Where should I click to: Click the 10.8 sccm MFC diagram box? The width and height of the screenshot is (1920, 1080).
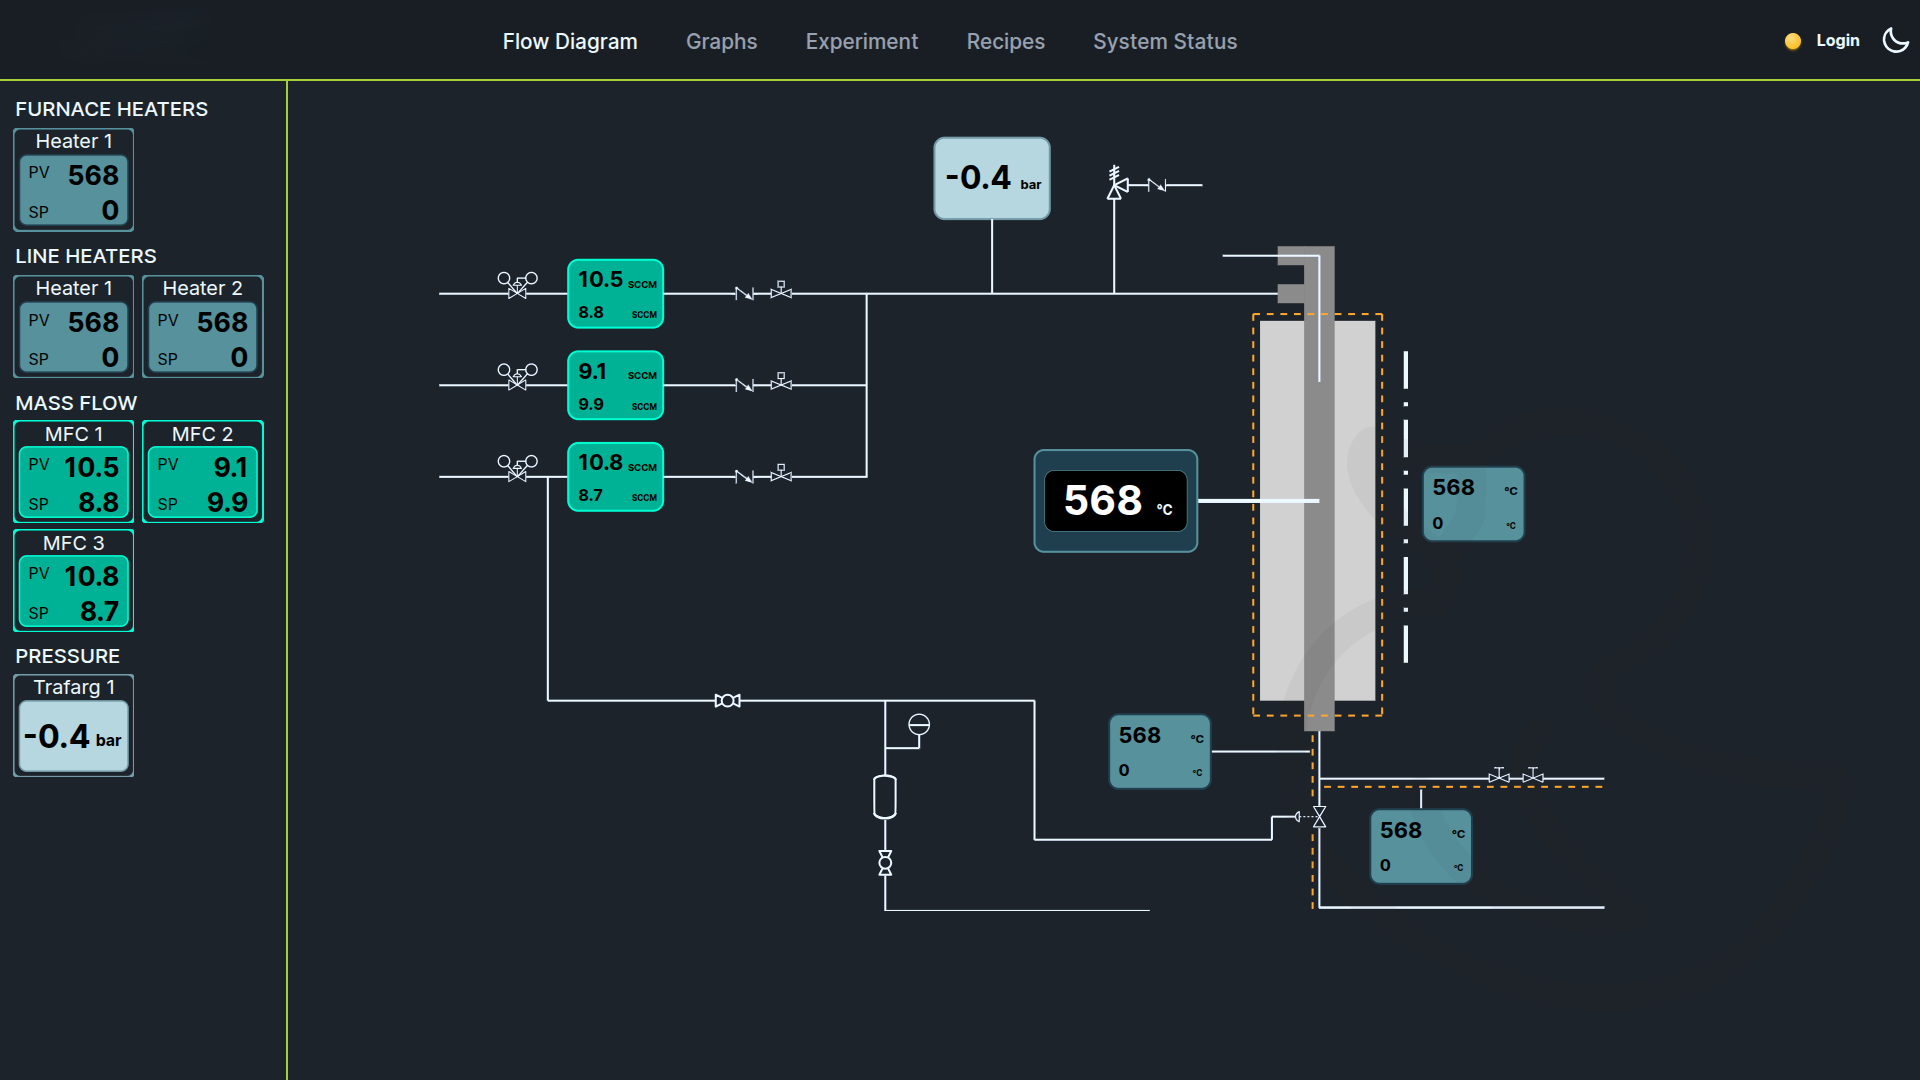(616, 477)
